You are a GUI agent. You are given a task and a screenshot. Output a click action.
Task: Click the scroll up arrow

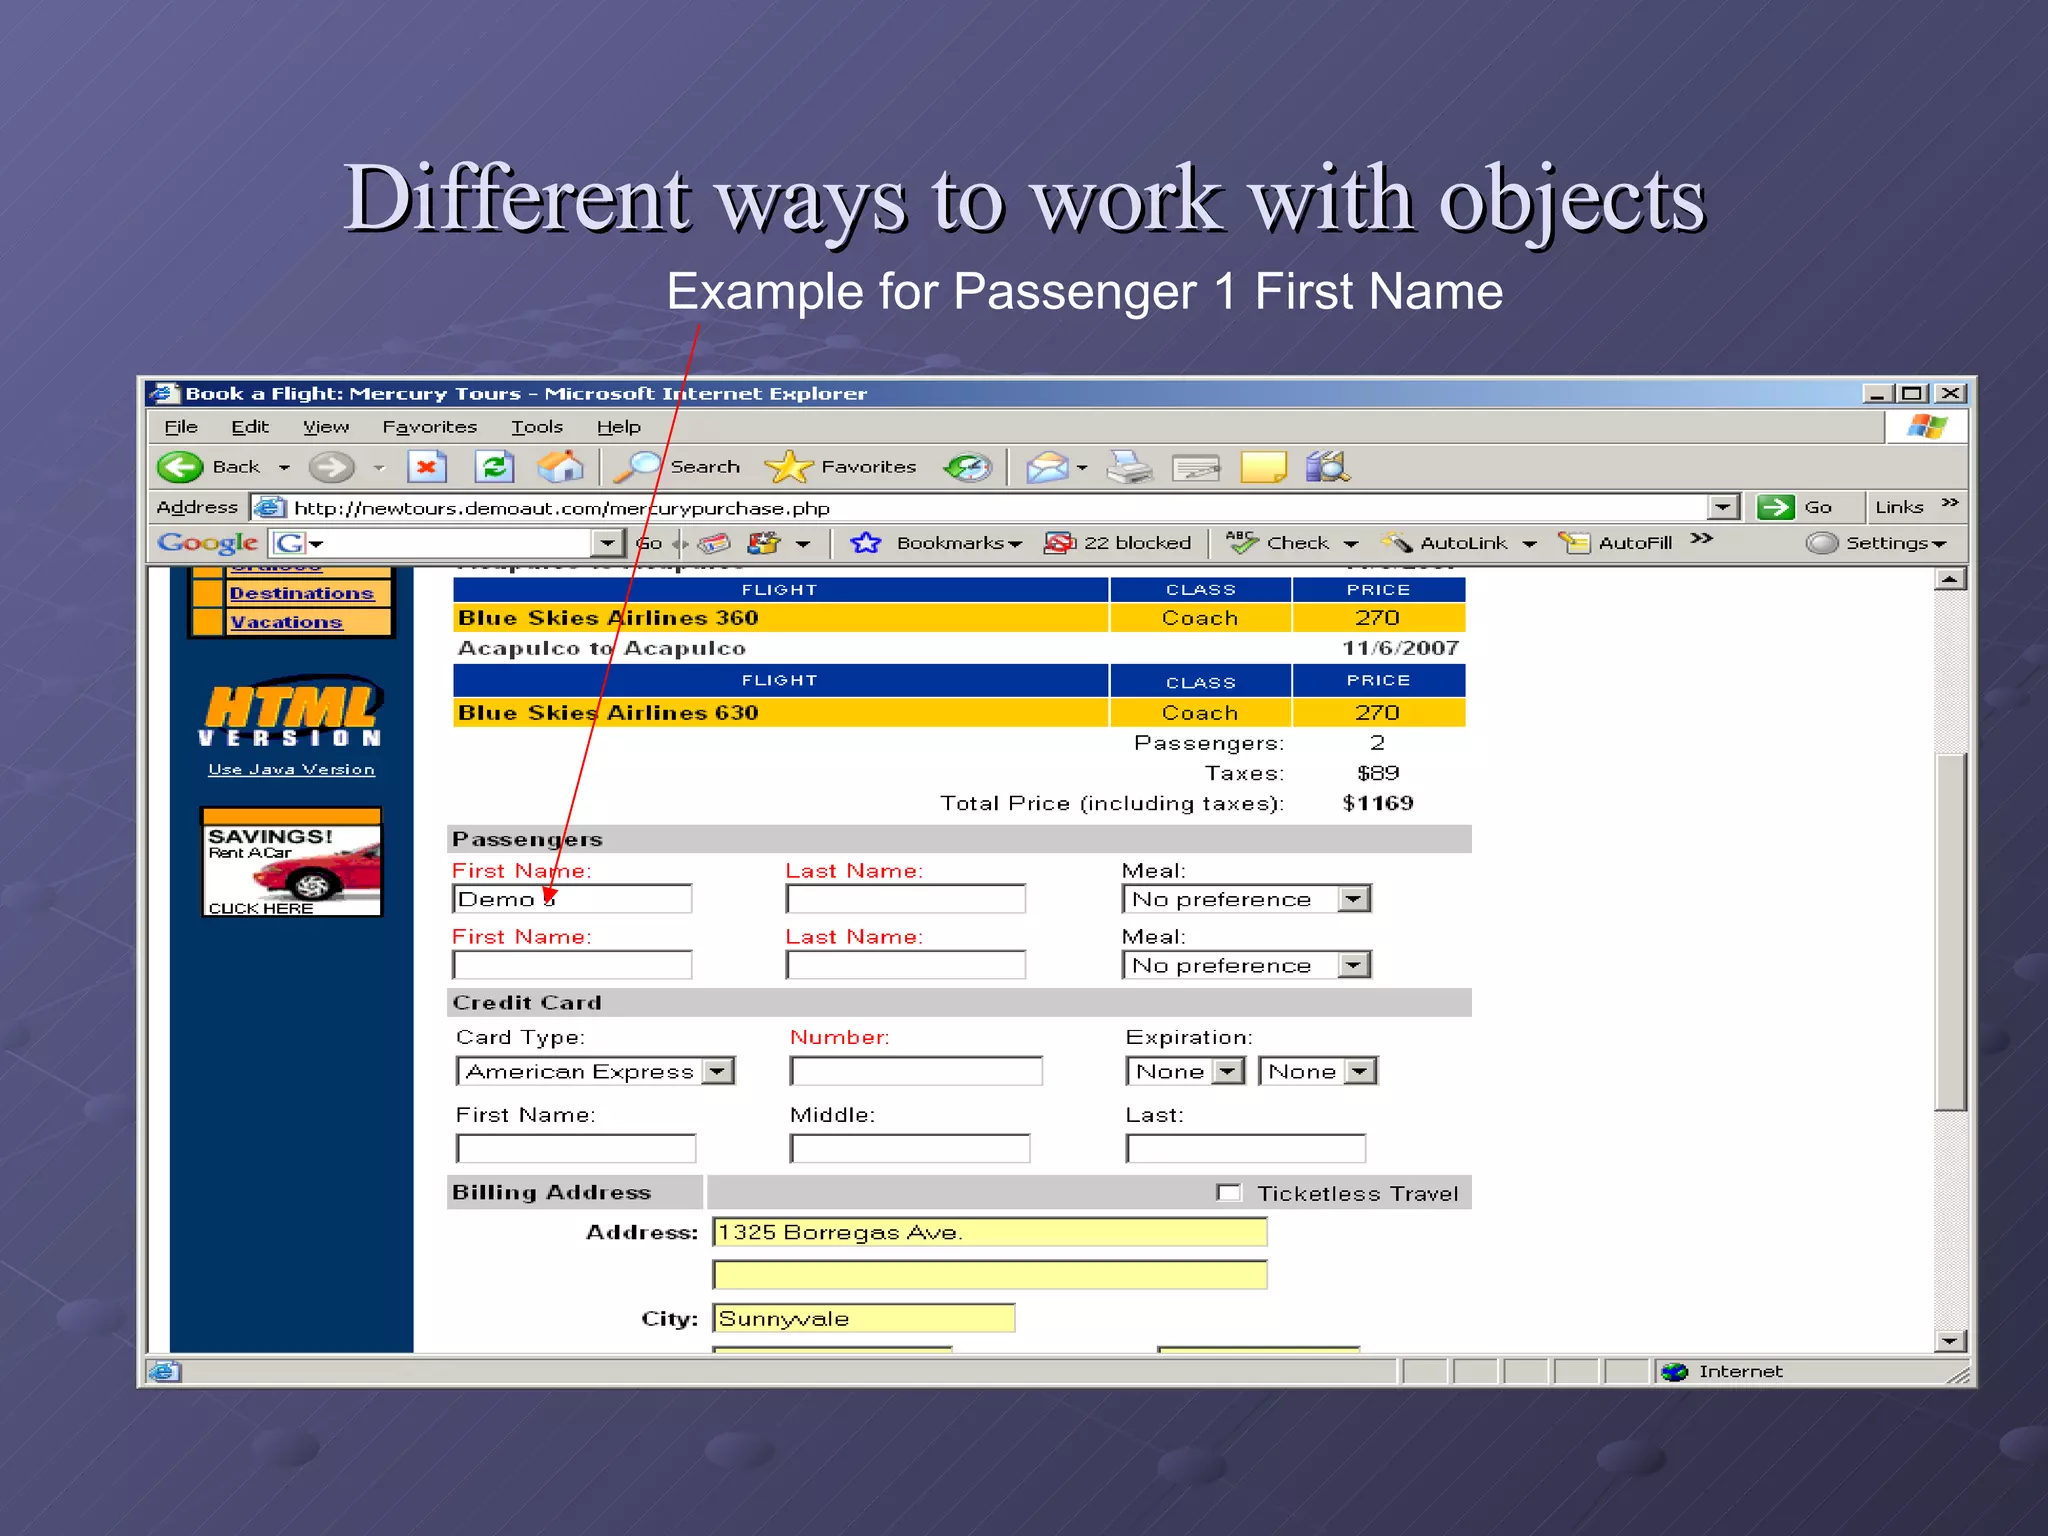(1950, 579)
